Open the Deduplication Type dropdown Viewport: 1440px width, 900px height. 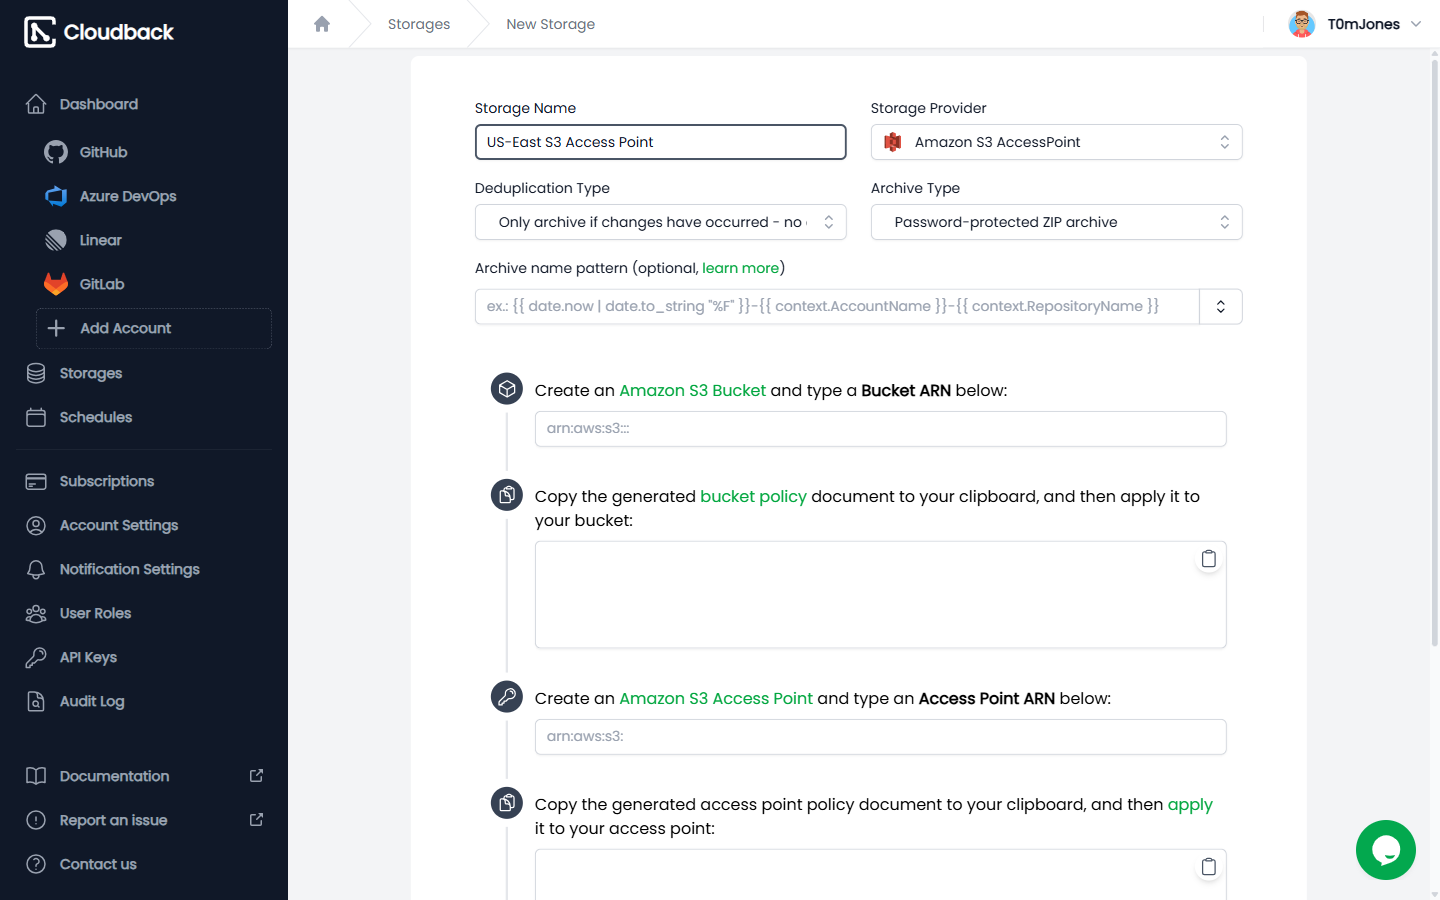(660, 222)
